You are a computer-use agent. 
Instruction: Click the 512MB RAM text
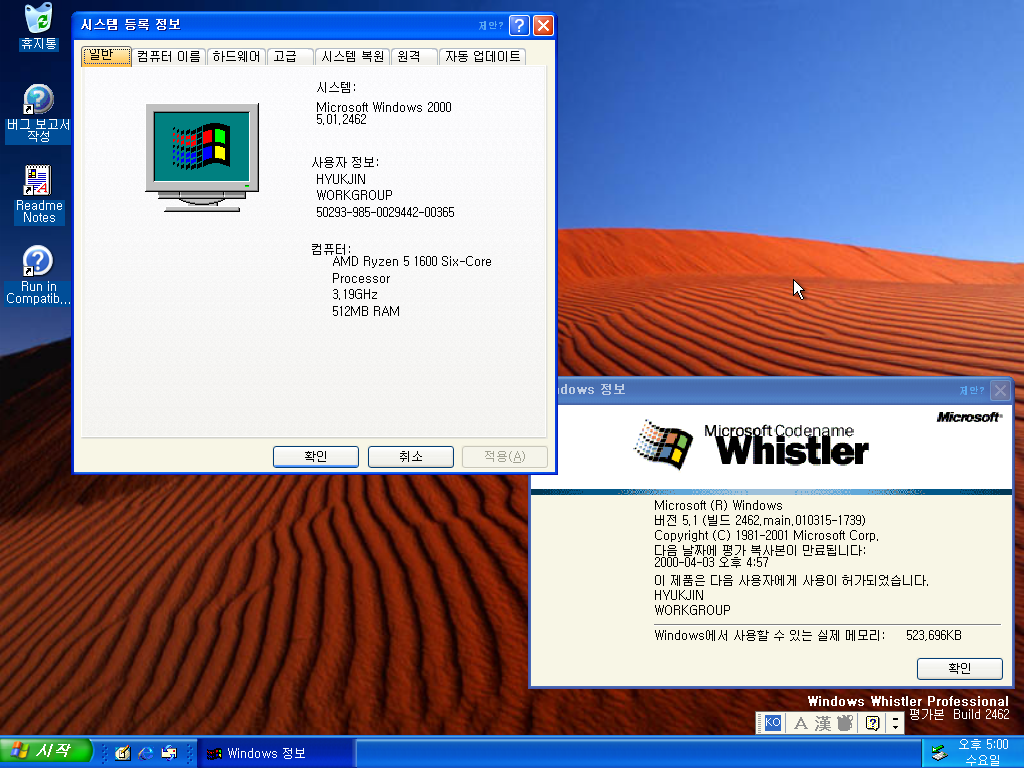click(366, 312)
